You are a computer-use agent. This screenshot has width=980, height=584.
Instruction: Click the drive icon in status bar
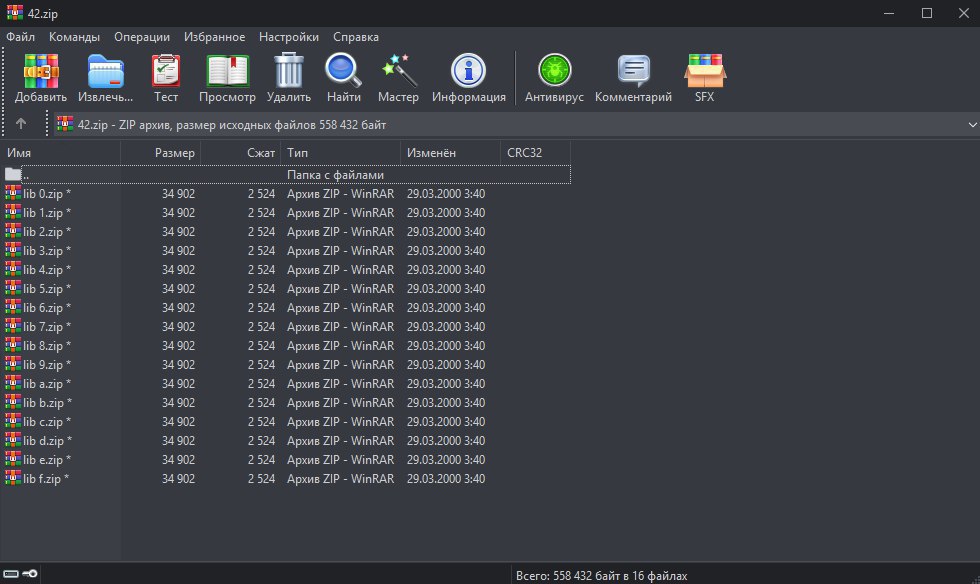pos(11,573)
